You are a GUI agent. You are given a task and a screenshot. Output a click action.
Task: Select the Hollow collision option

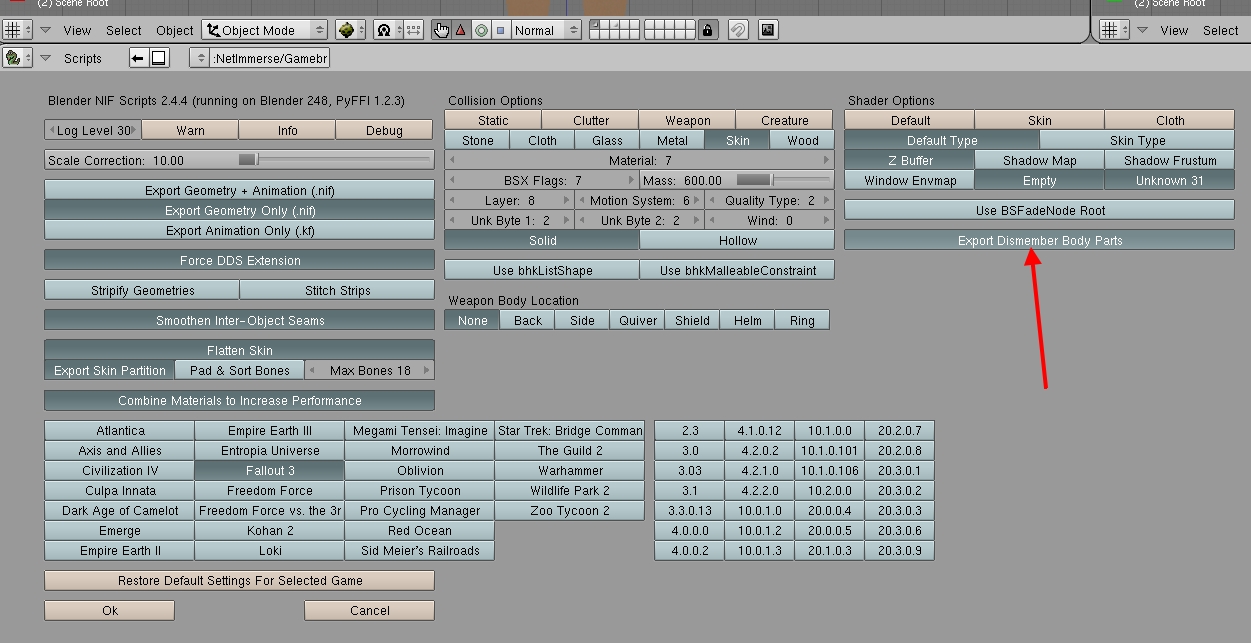737,240
